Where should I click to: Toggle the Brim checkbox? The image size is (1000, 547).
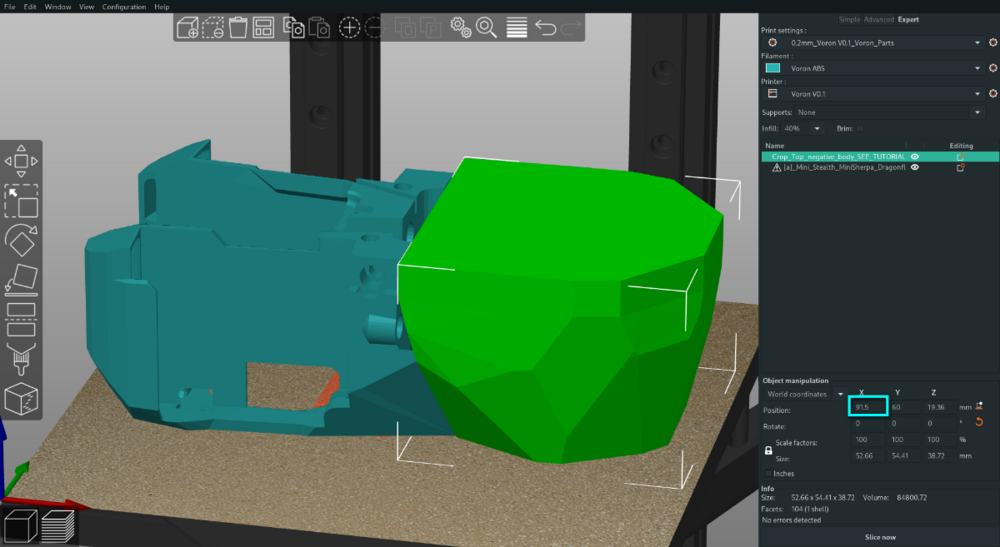click(x=860, y=129)
